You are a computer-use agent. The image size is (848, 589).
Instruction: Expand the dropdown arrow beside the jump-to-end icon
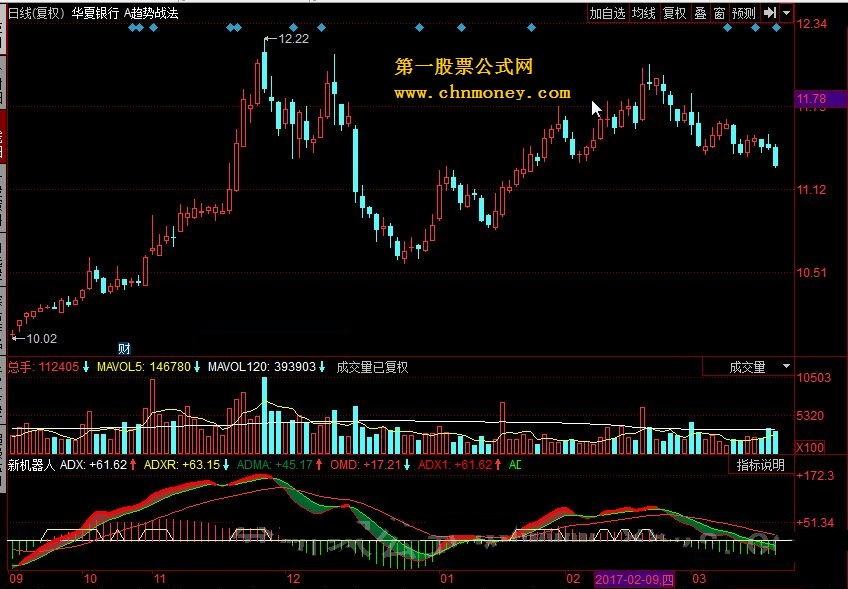(786, 13)
